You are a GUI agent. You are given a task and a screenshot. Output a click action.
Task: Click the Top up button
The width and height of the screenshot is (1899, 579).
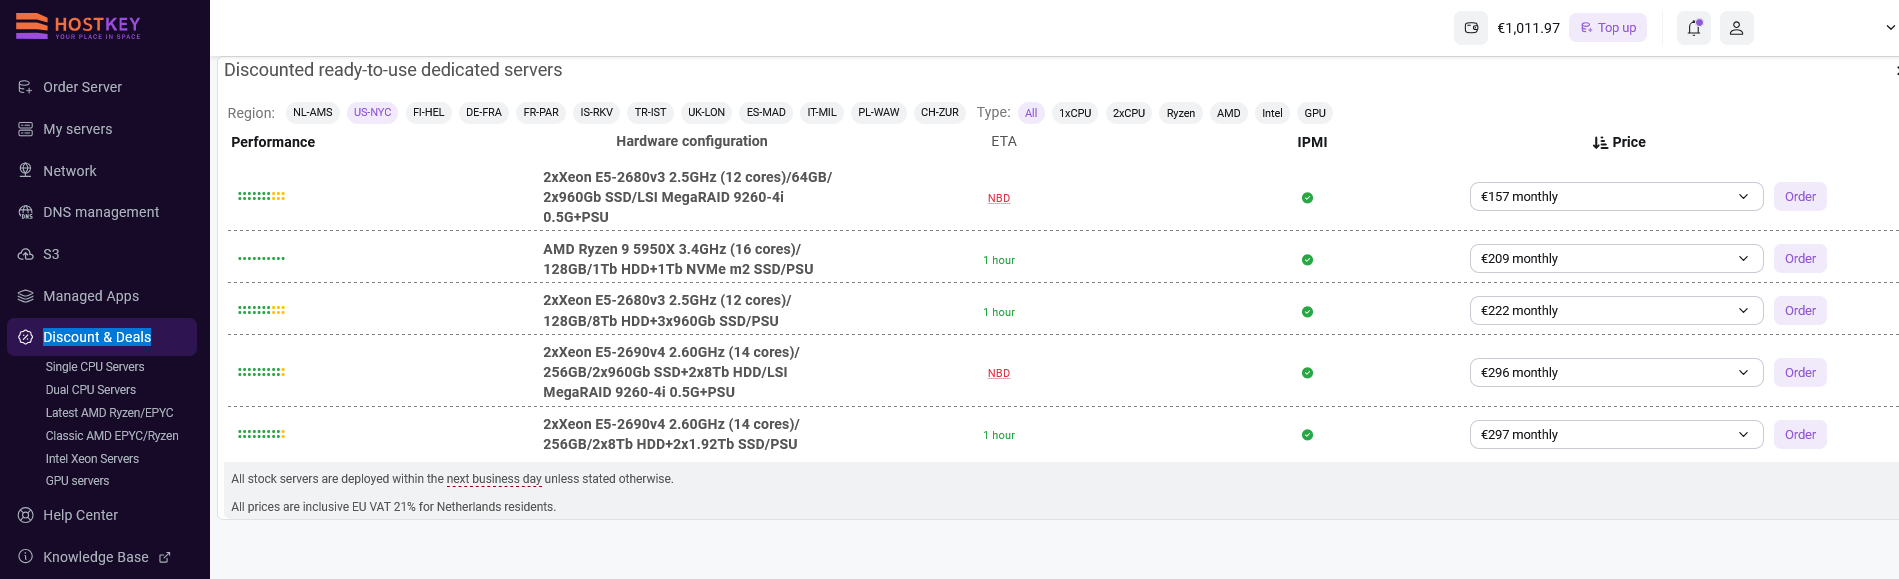(x=1608, y=28)
